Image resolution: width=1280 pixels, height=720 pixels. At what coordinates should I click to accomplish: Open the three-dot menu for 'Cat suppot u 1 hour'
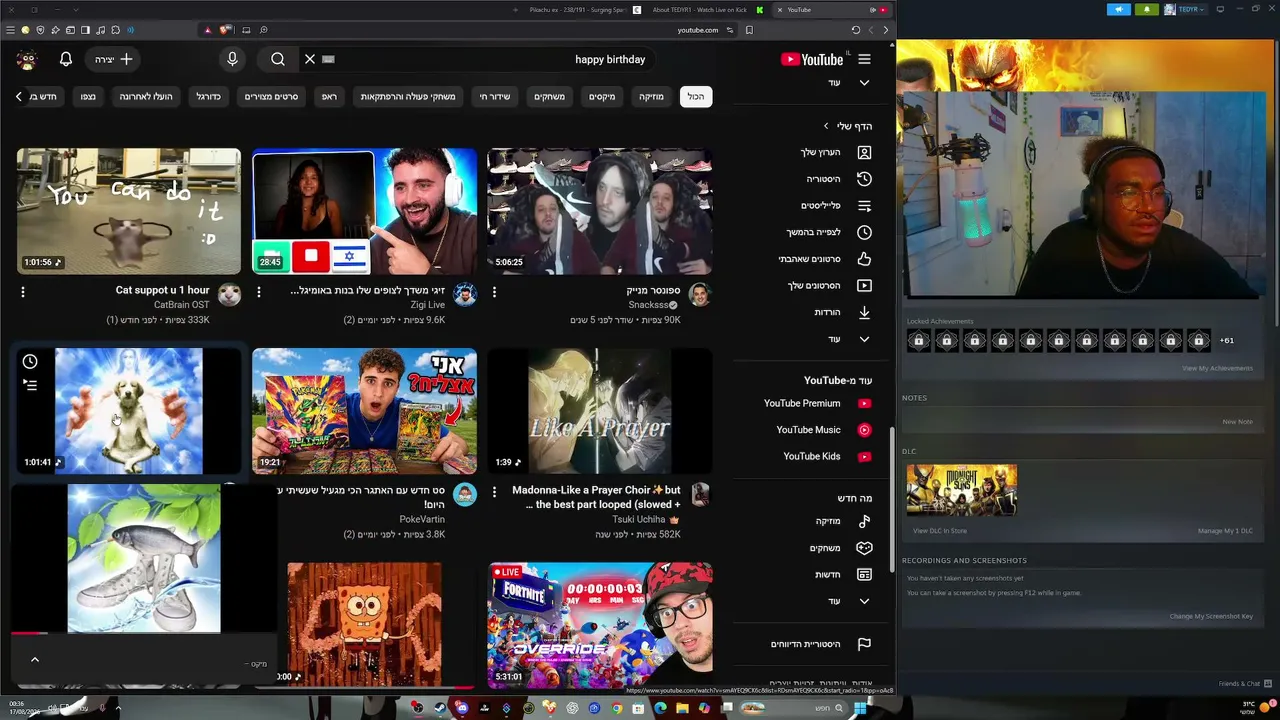23,292
